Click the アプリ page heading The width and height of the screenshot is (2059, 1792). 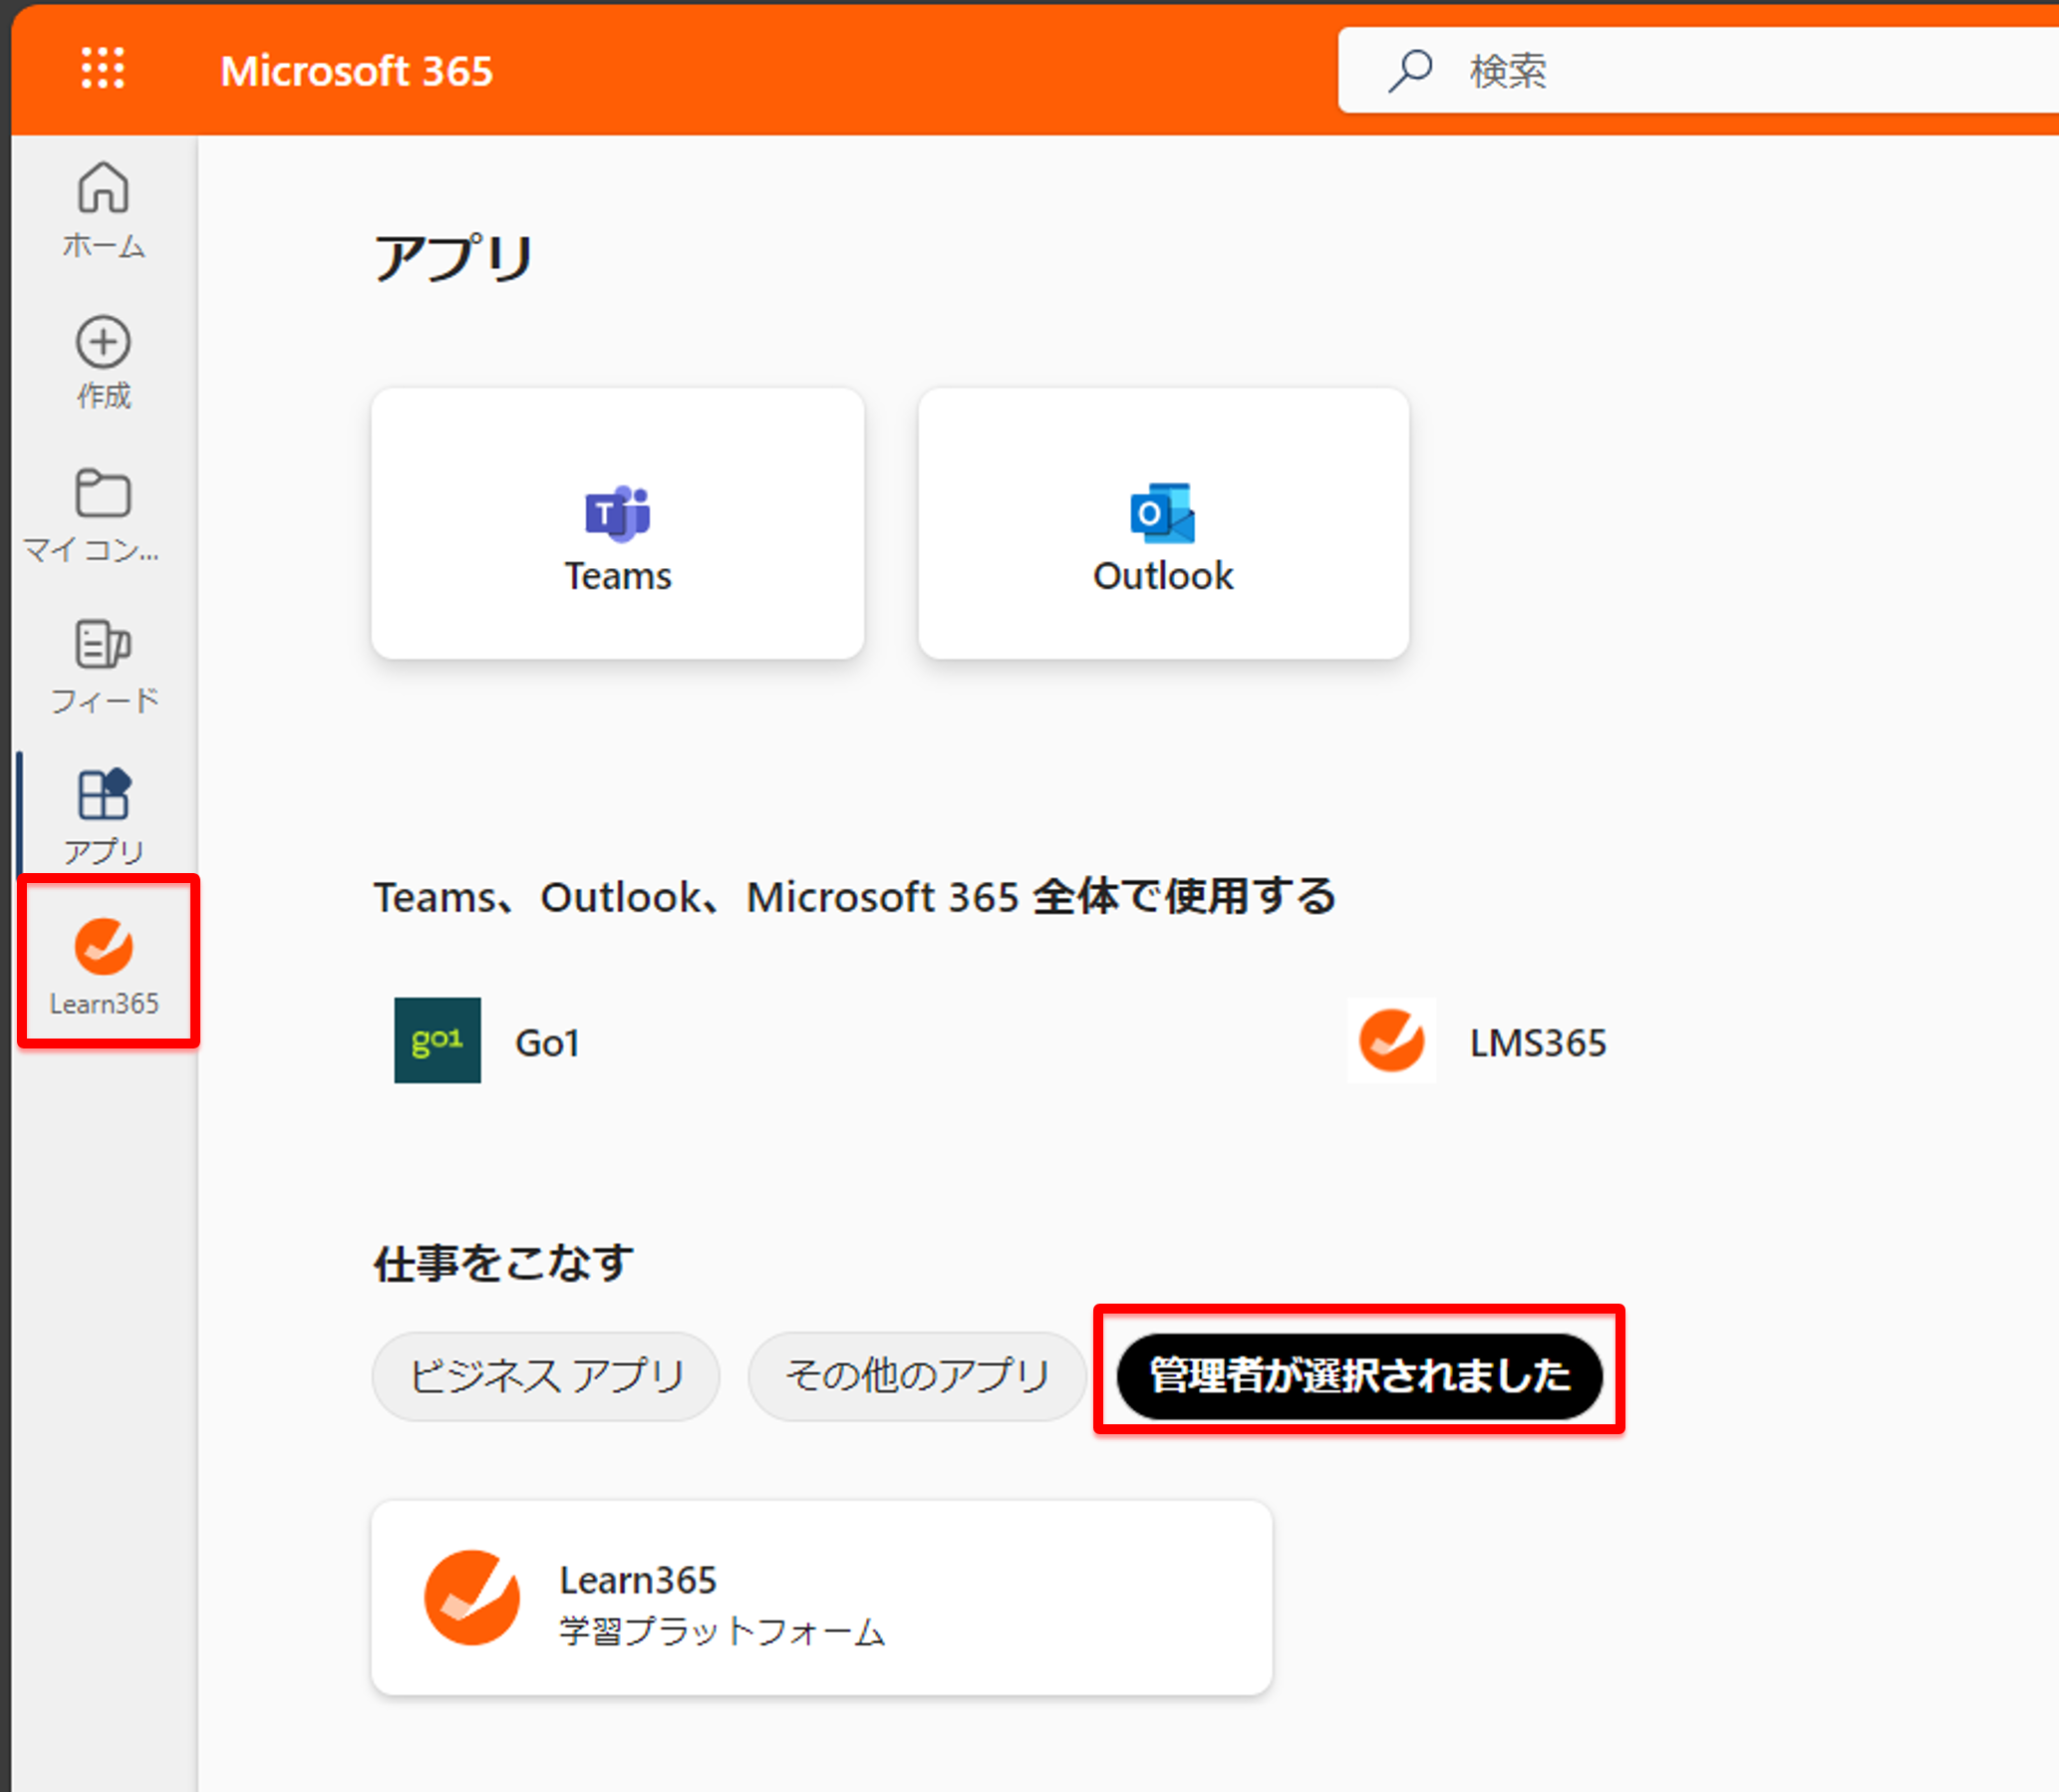coord(454,258)
